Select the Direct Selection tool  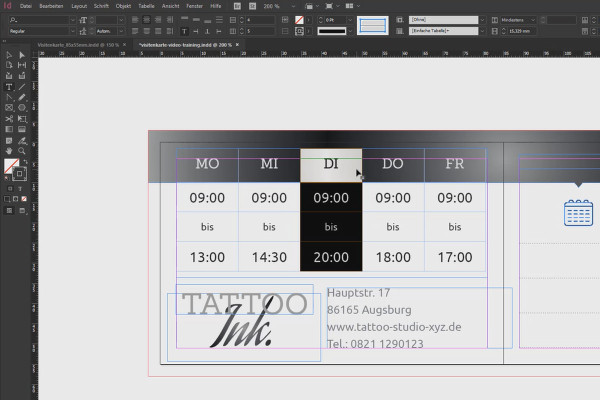pos(22,55)
